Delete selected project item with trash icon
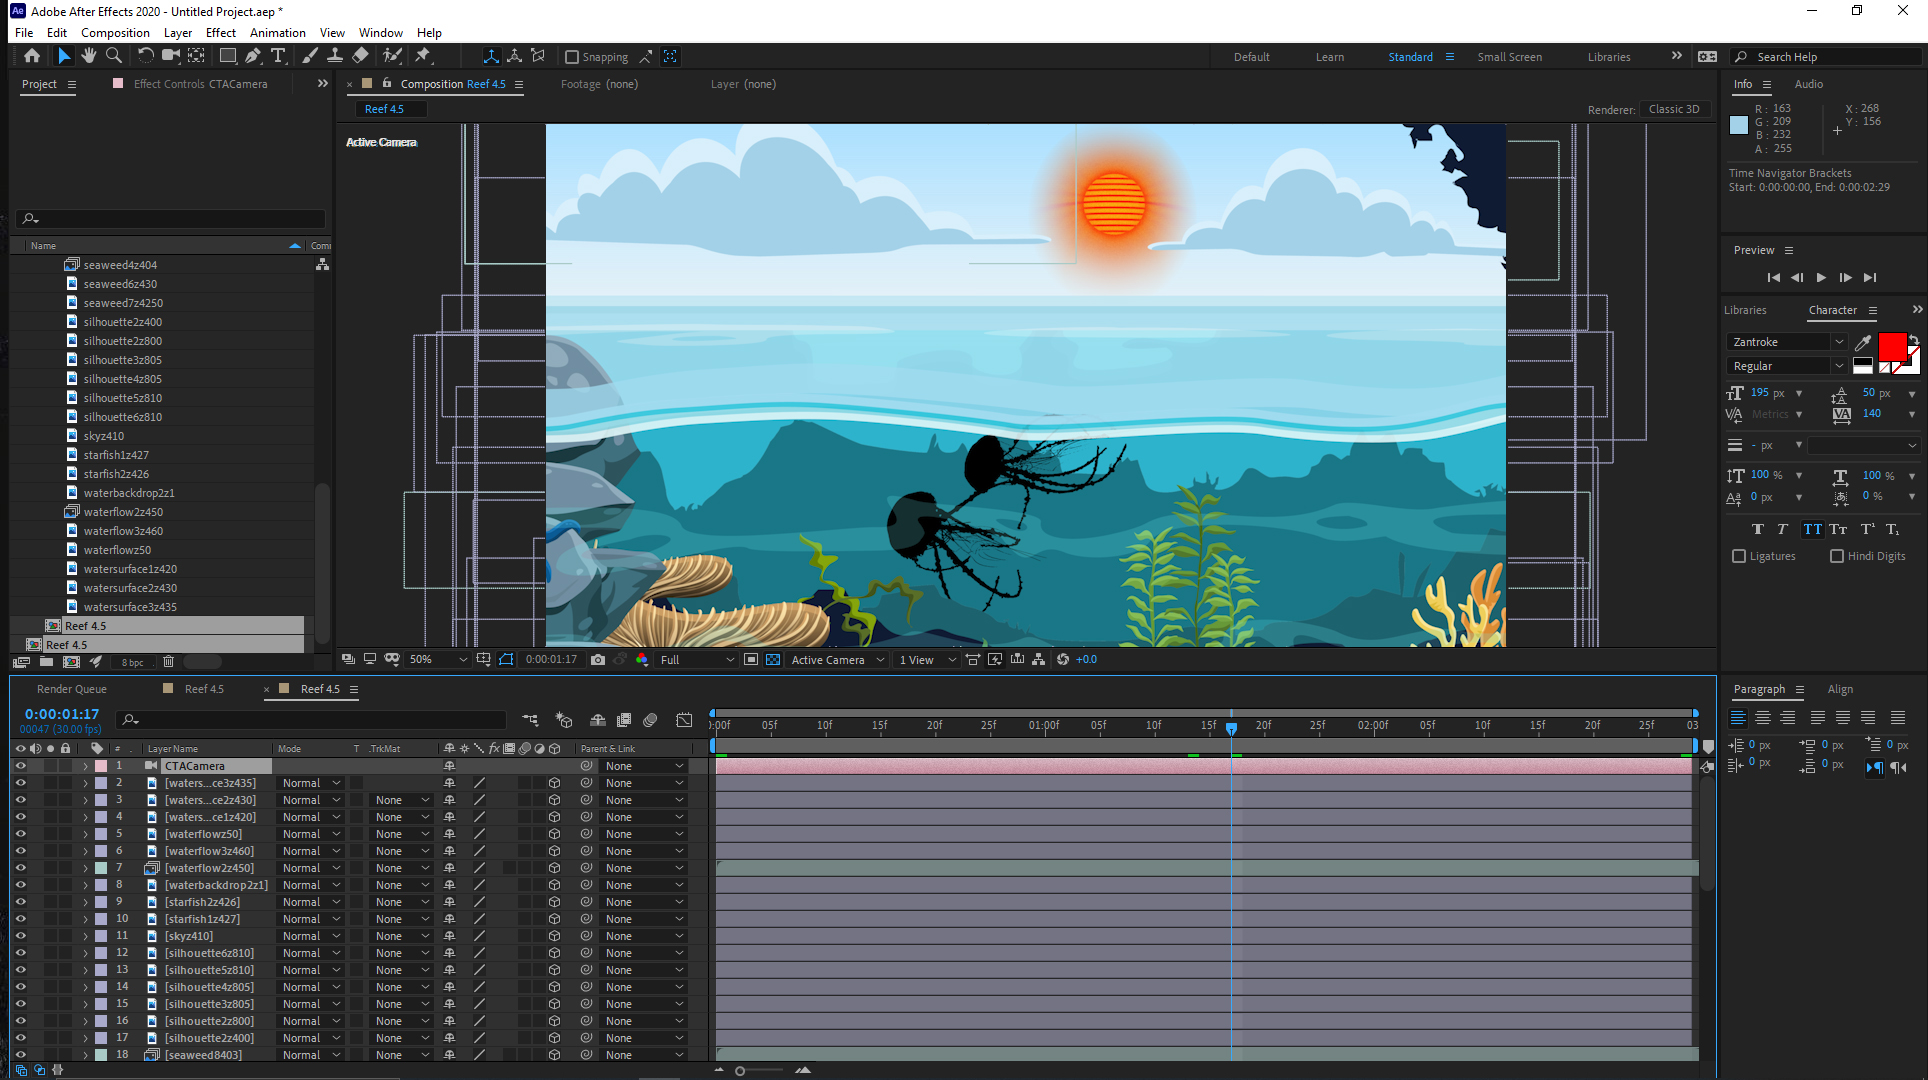 pyautogui.click(x=168, y=662)
